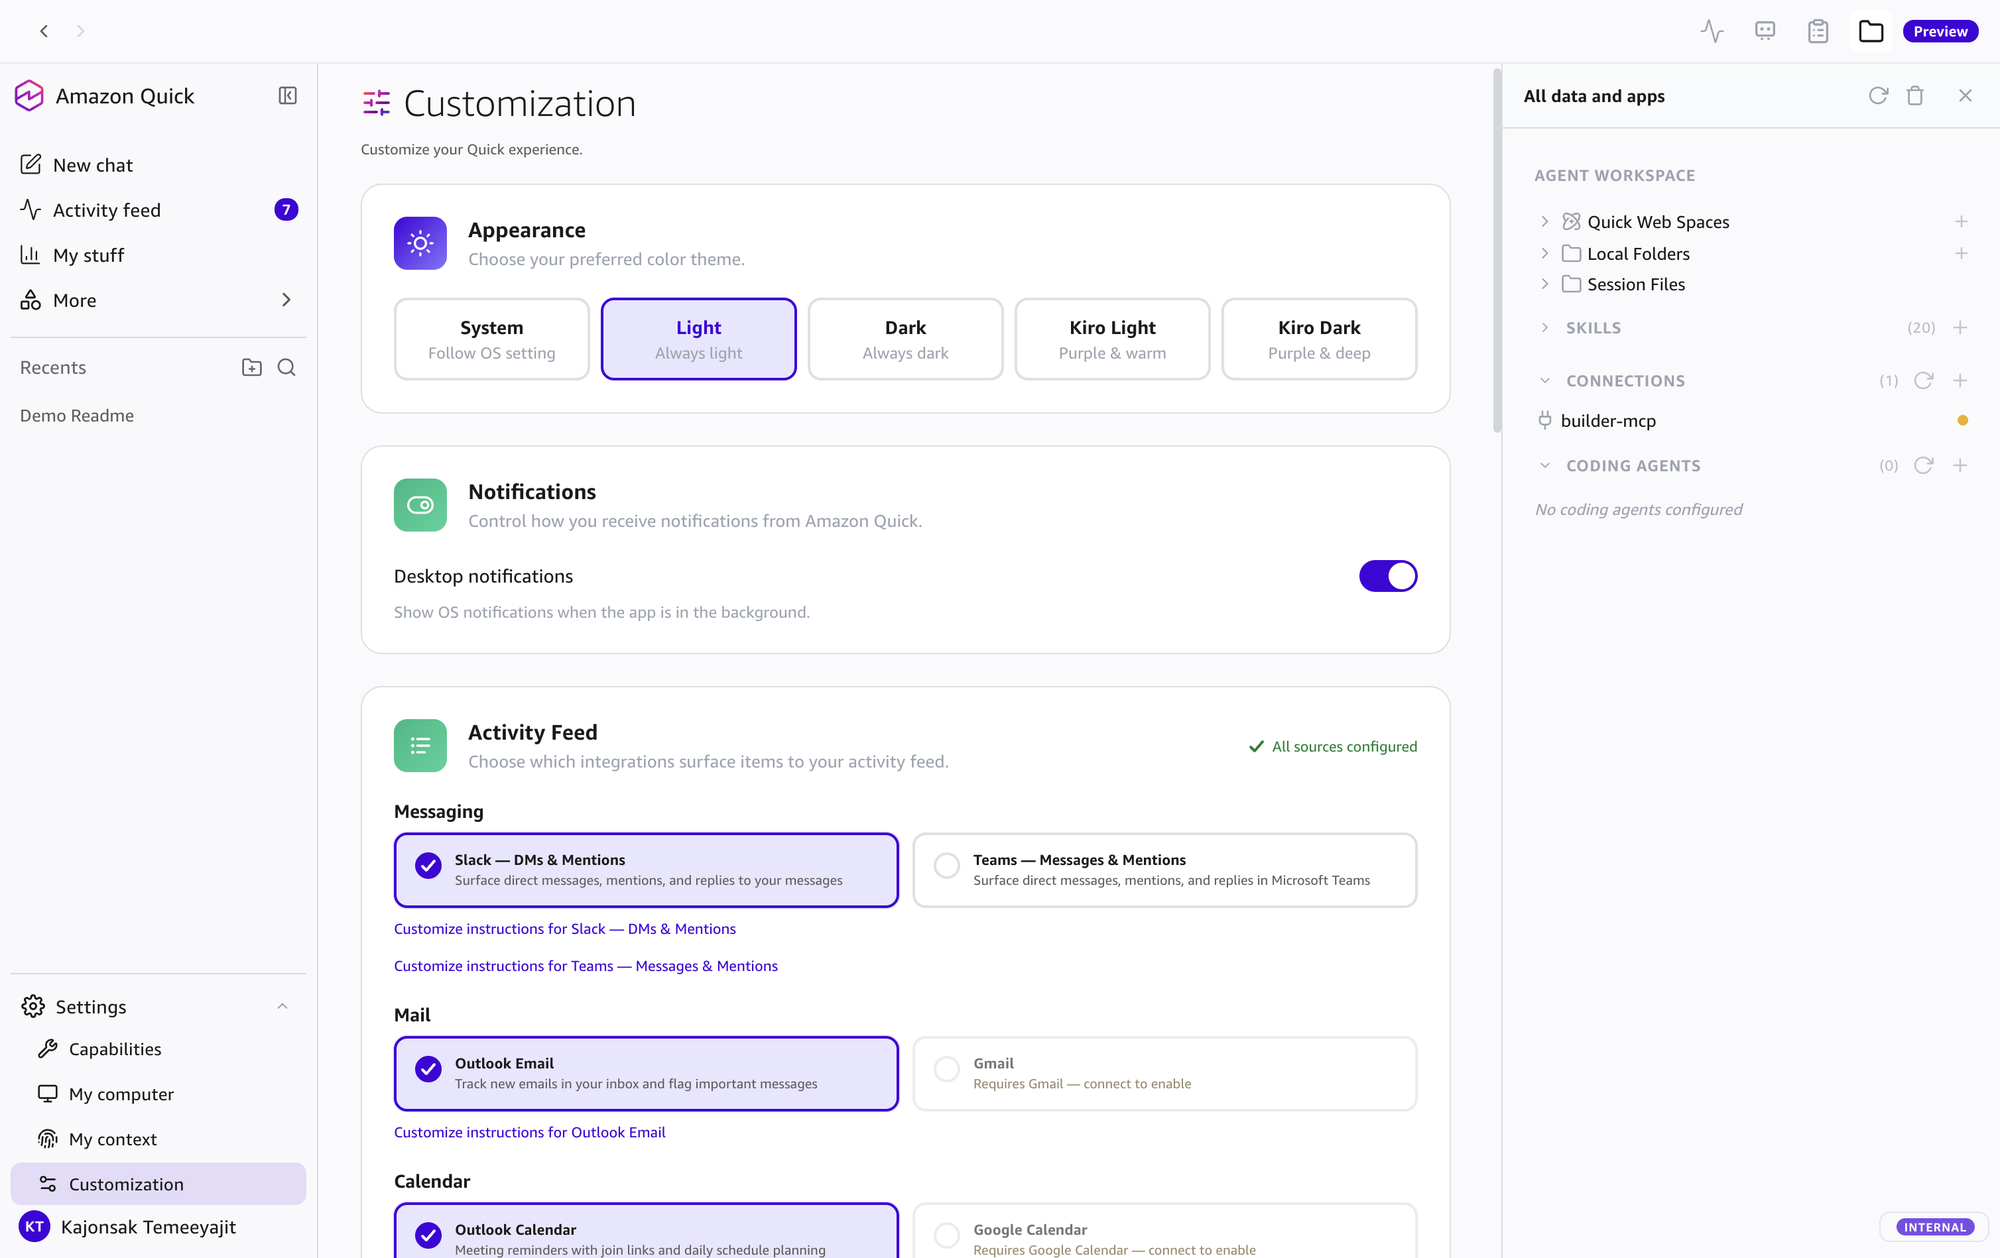Open Capabilities settings page

click(159, 1049)
